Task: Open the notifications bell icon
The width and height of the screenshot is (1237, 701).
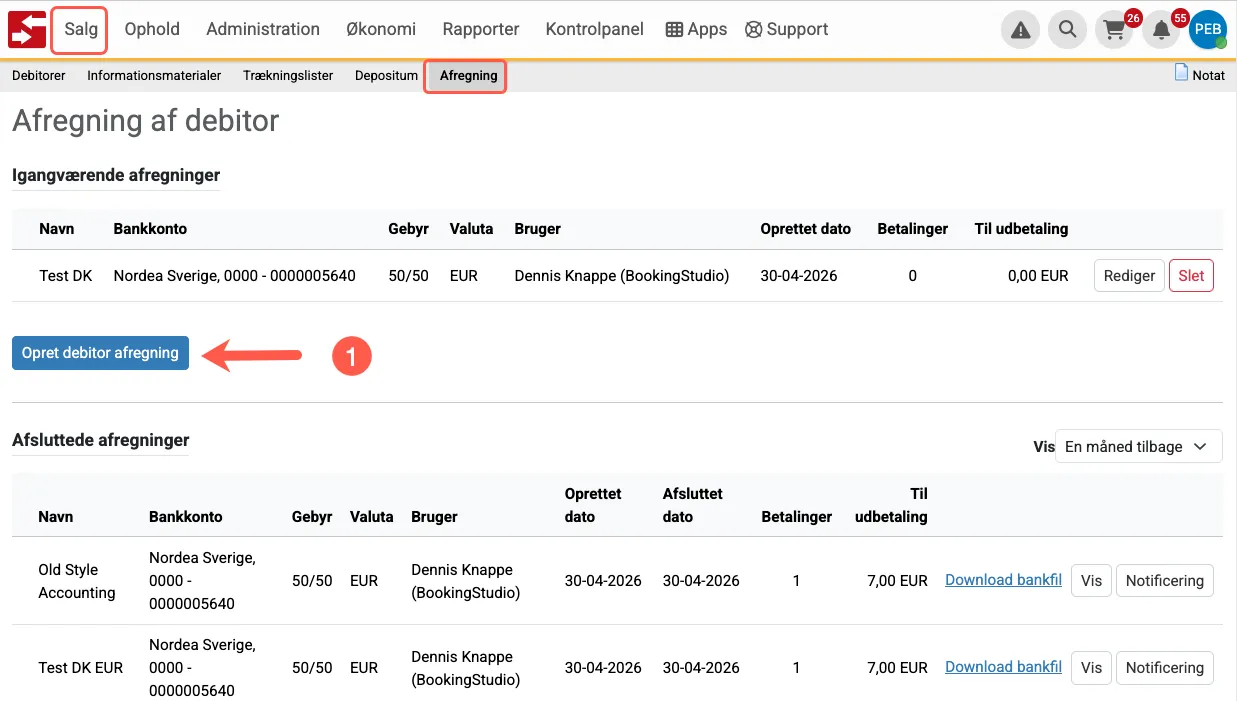Action: 1162,30
